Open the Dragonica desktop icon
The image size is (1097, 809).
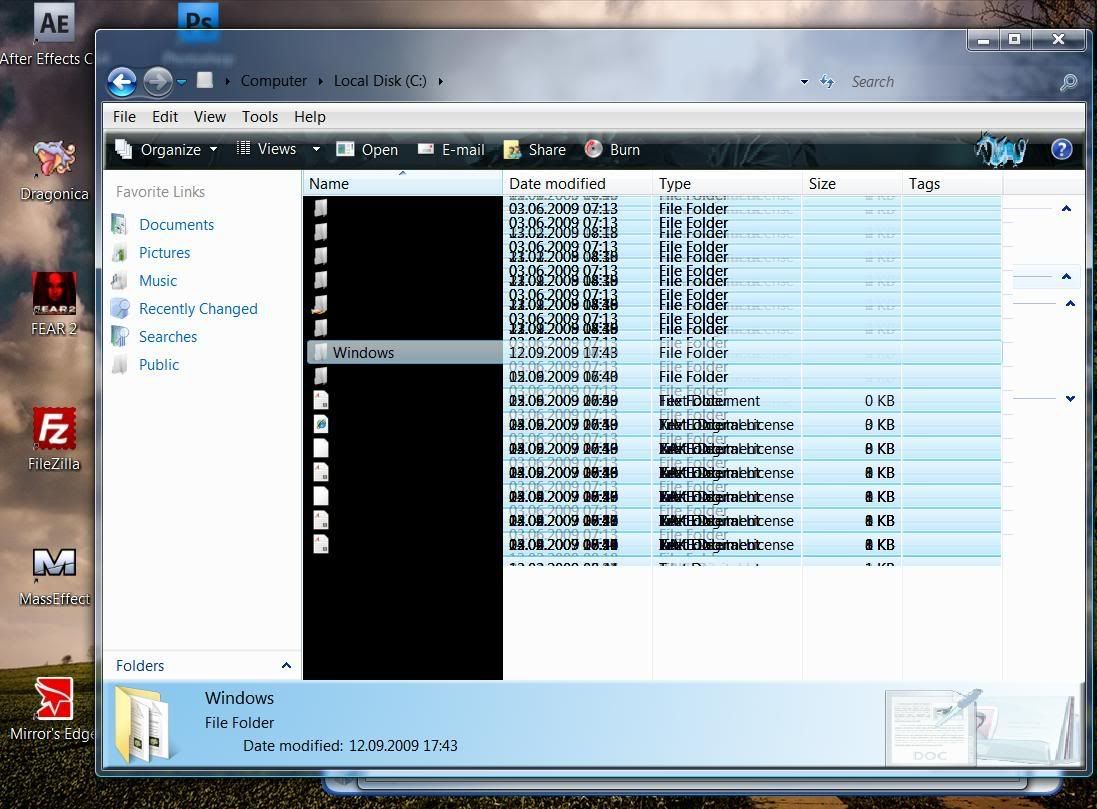(54, 171)
